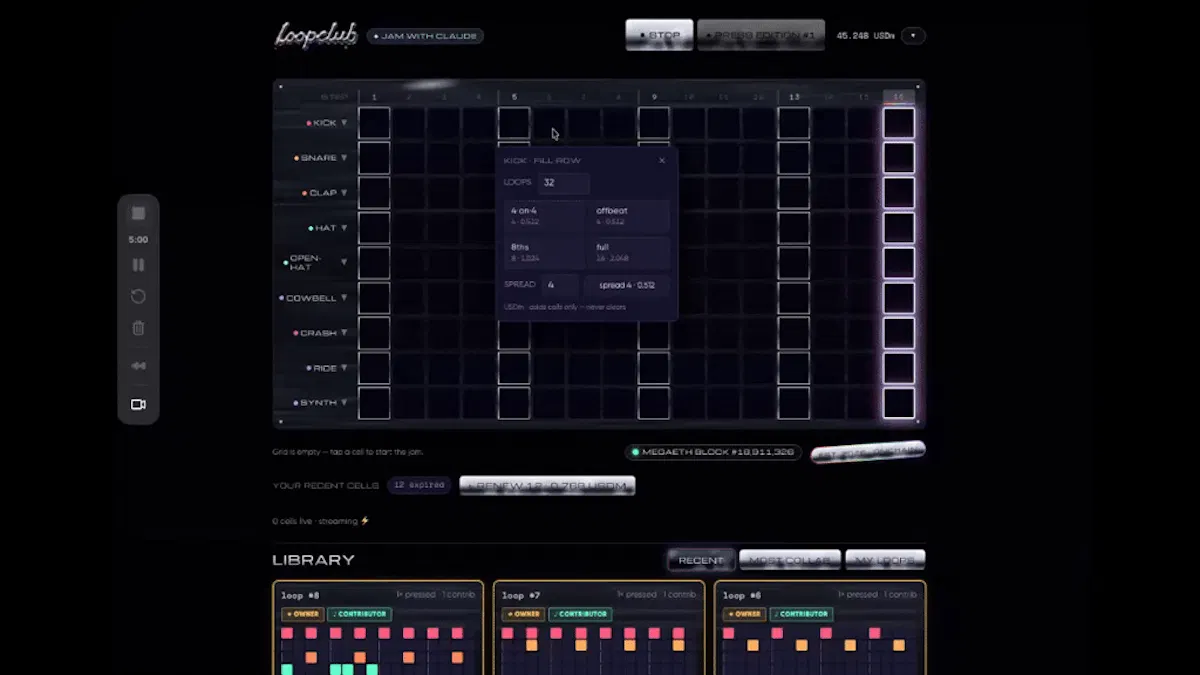Click the OWNER badge on loop #6
The image size is (1200, 675).
744,614
